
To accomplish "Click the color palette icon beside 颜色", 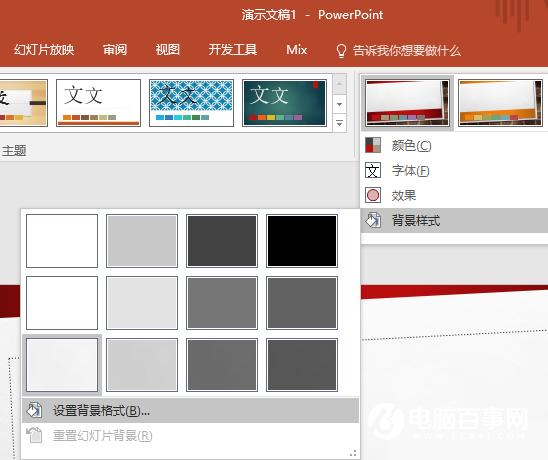I will [373, 145].
